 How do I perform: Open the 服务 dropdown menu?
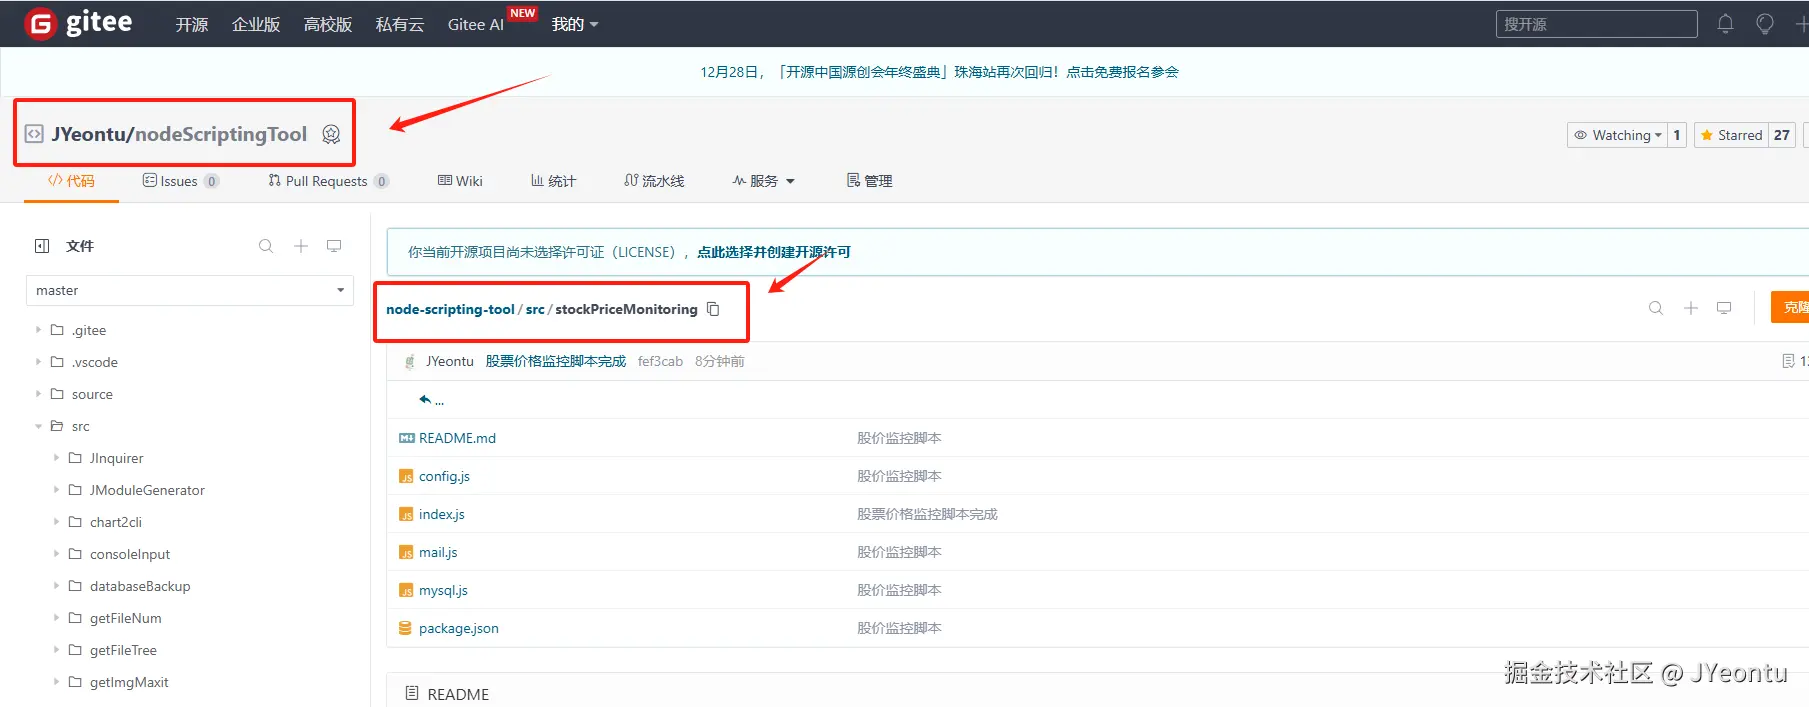(763, 181)
